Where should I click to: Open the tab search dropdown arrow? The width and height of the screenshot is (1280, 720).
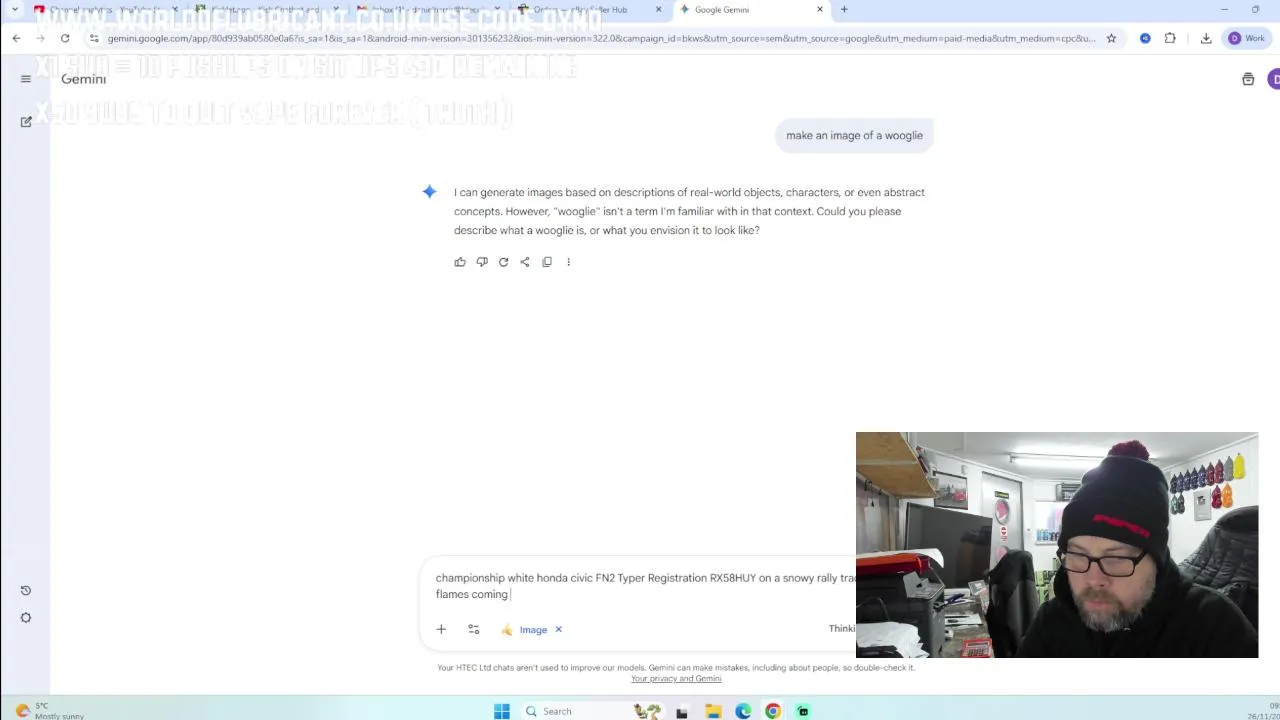click(x=15, y=10)
